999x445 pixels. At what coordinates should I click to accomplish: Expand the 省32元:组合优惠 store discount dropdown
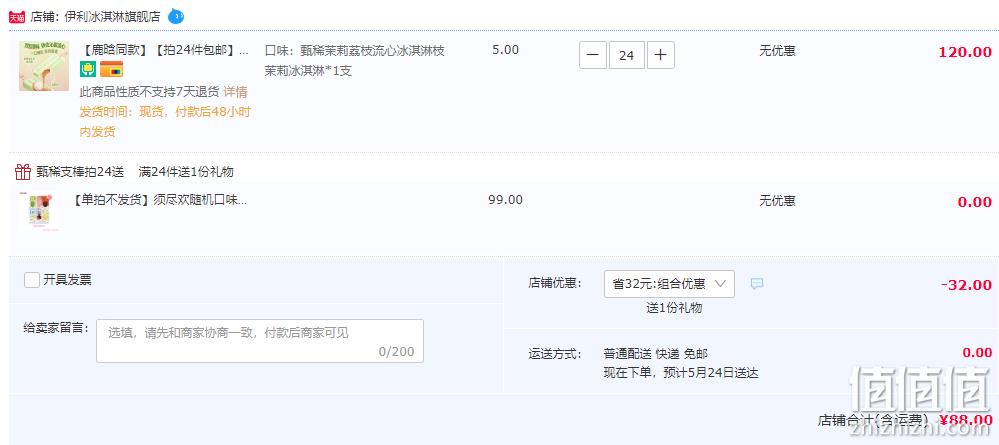[669, 284]
